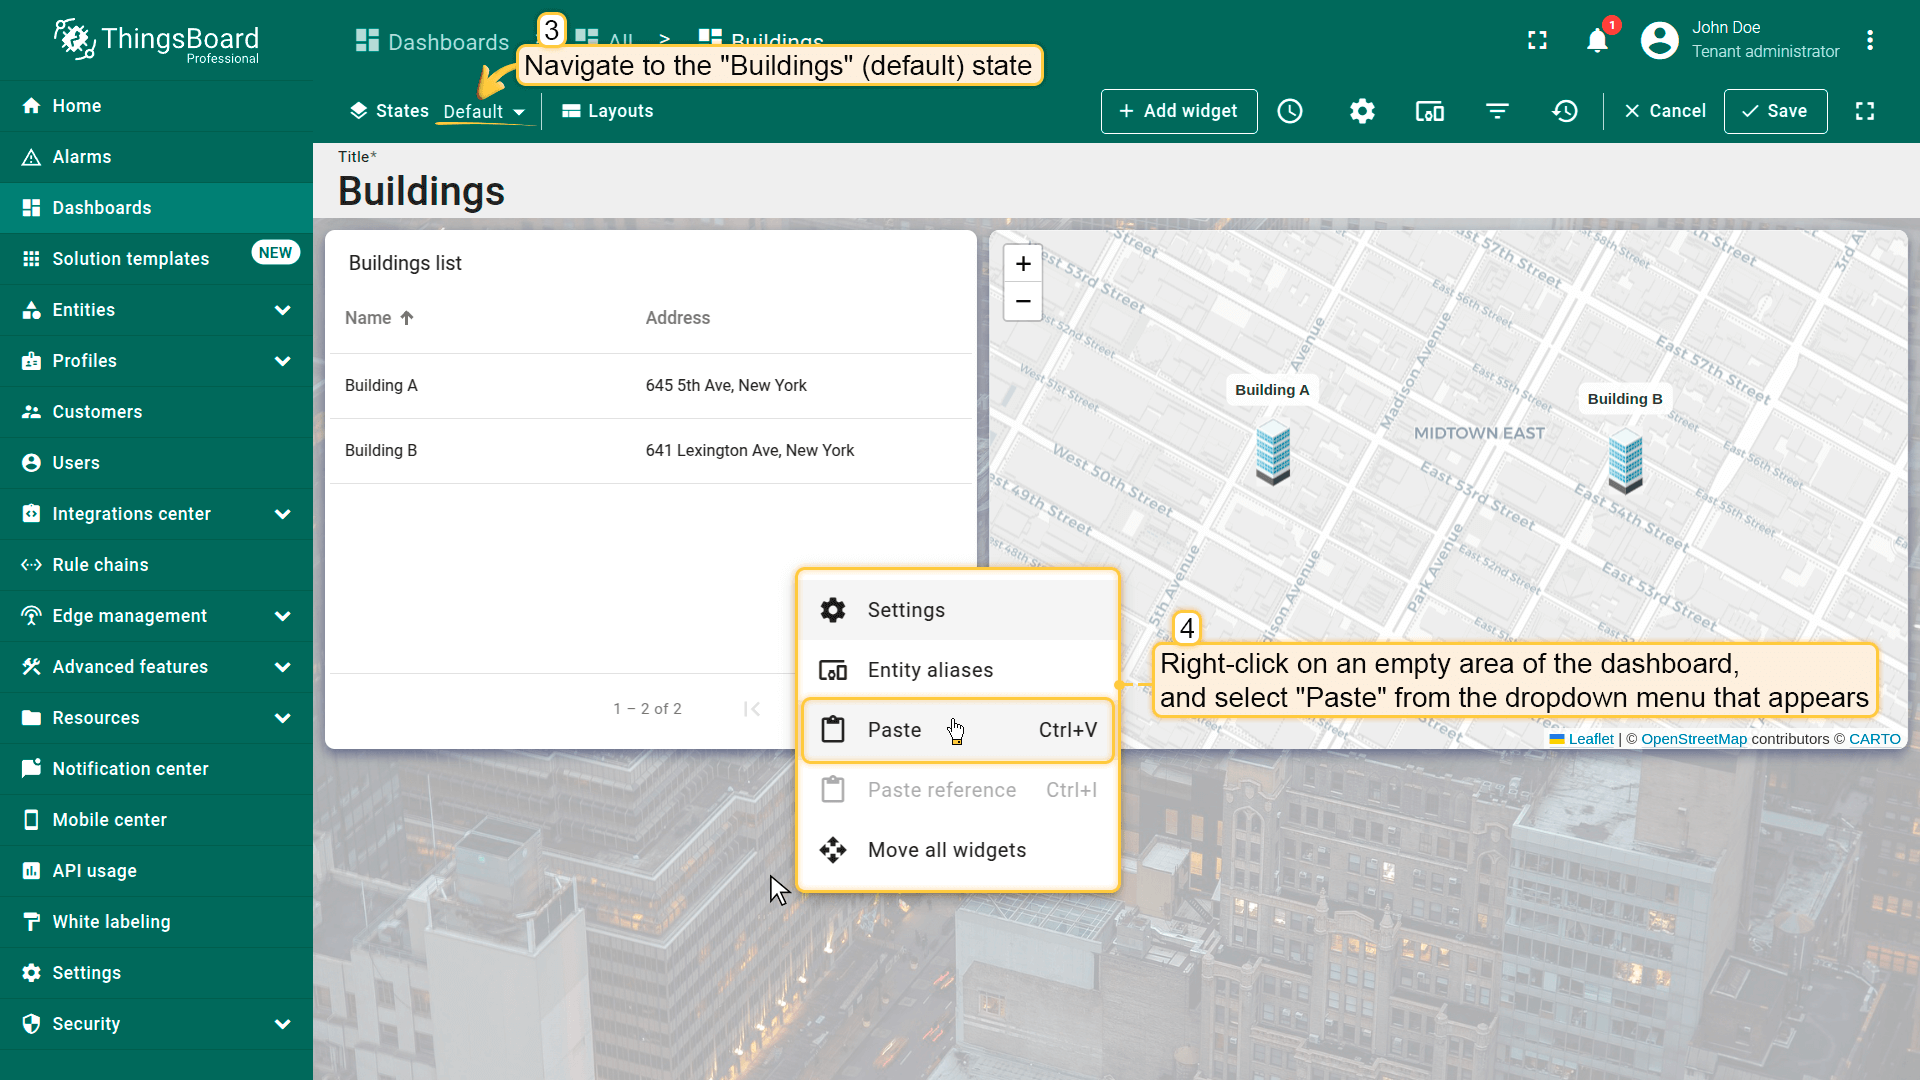
Task: Open entity aliases toolbar icon
Action: click(x=1429, y=111)
